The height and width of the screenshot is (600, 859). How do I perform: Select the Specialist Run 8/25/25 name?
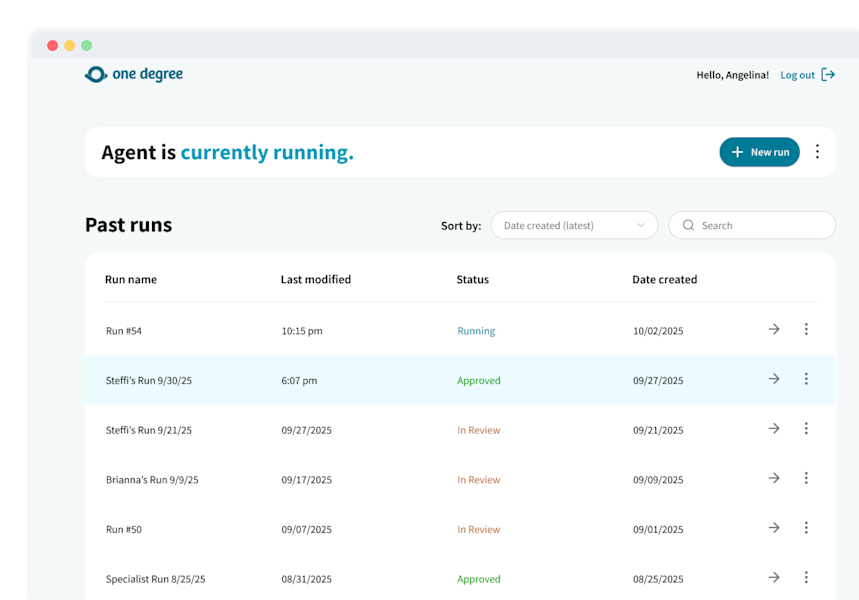156,579
